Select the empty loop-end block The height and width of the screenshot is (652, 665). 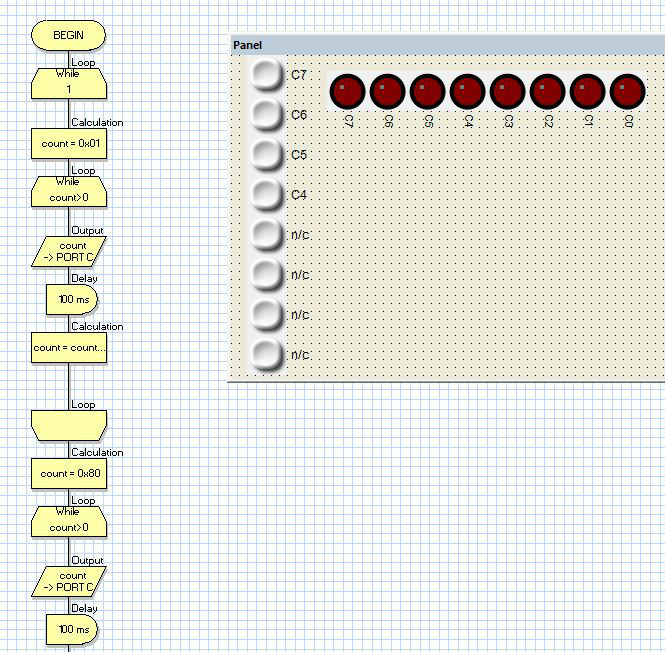click(x=68, y=425)
